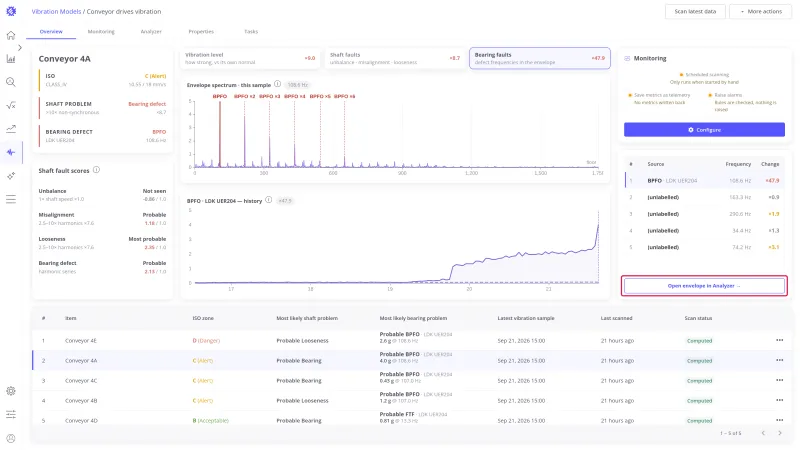This screenshot has width=800, height=450.
Task: Select Conveyor 4D table row
Action: click(412, 420)
